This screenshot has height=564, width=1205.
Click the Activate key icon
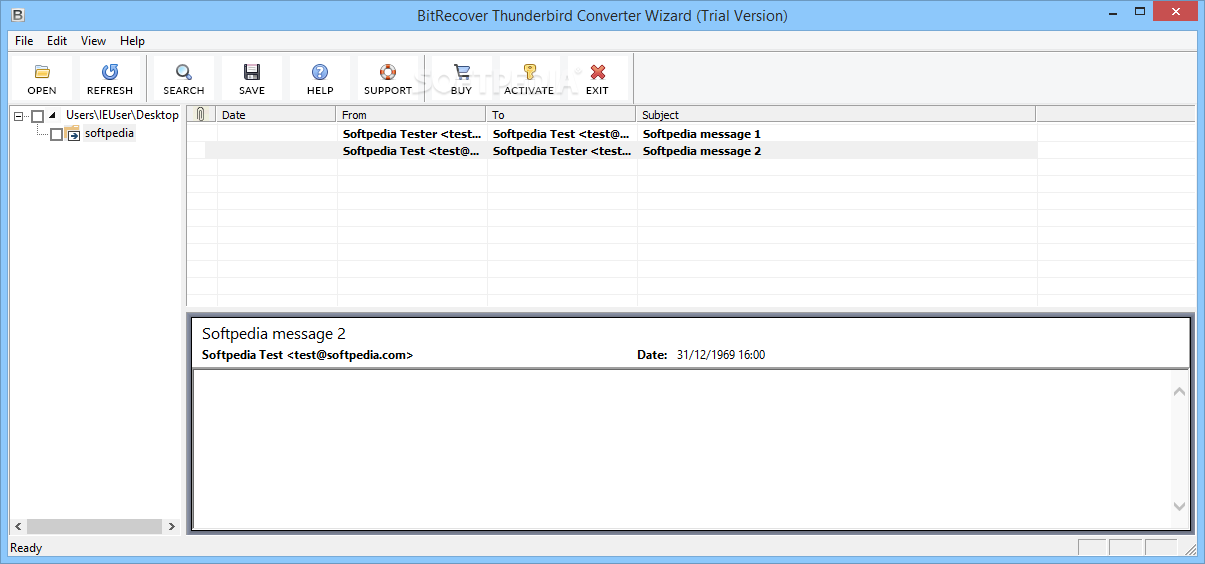coord(529,72)
